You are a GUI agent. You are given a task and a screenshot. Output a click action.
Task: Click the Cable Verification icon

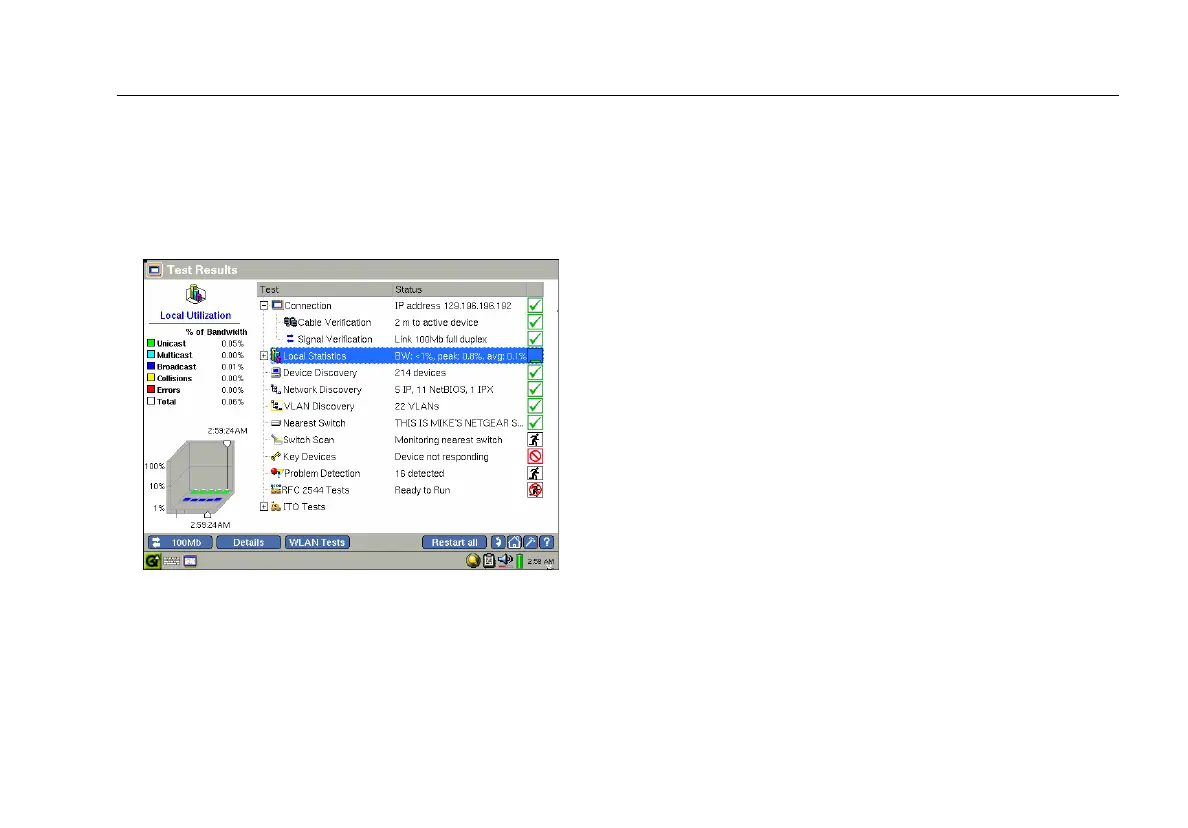(290, 322)
